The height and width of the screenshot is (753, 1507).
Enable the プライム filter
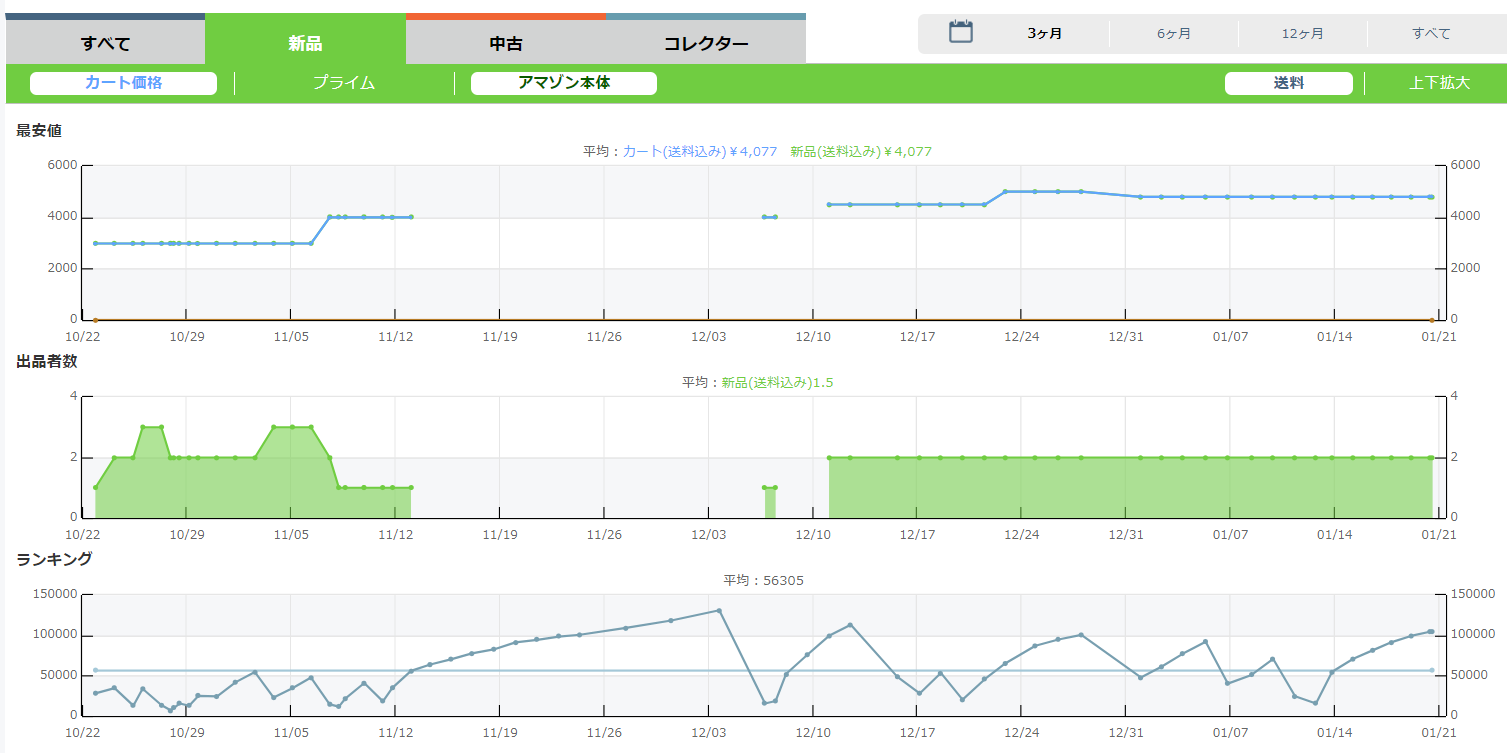click(344, 83)
